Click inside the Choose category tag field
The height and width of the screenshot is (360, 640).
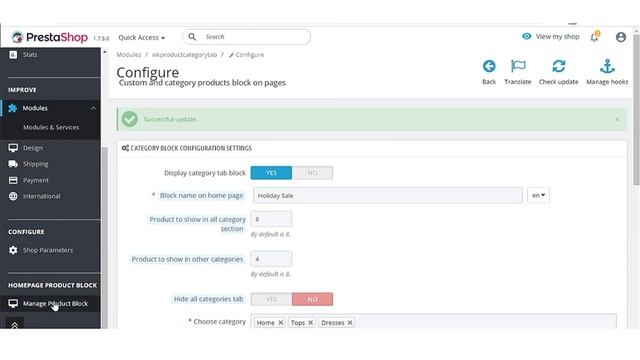(x=433, y=322)
